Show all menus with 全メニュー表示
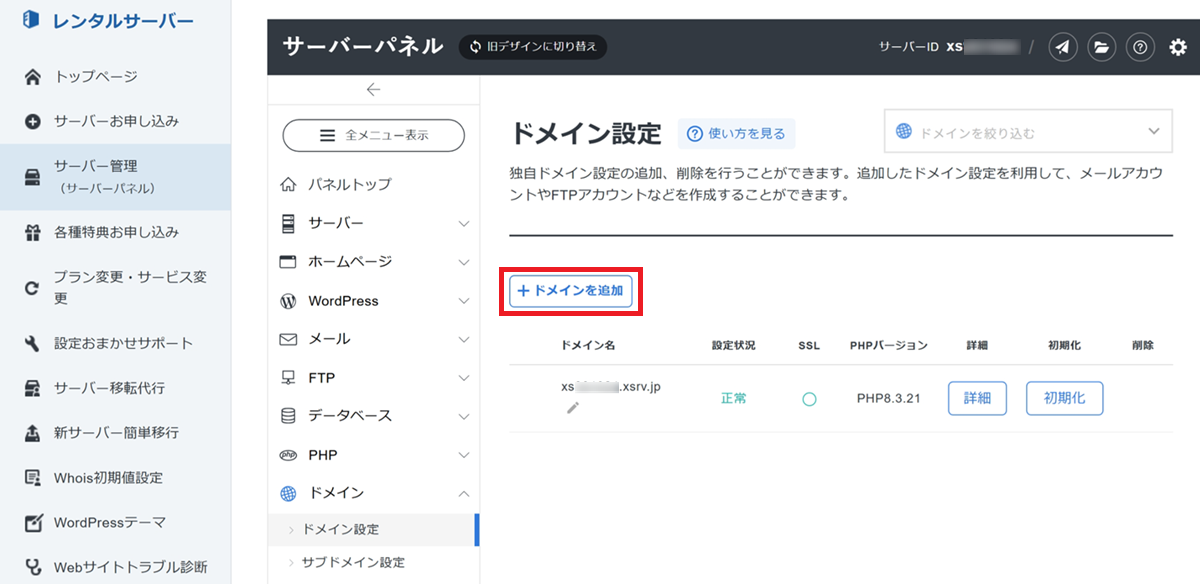This screenshot has height=584, width=1200. tap(373, 136)
